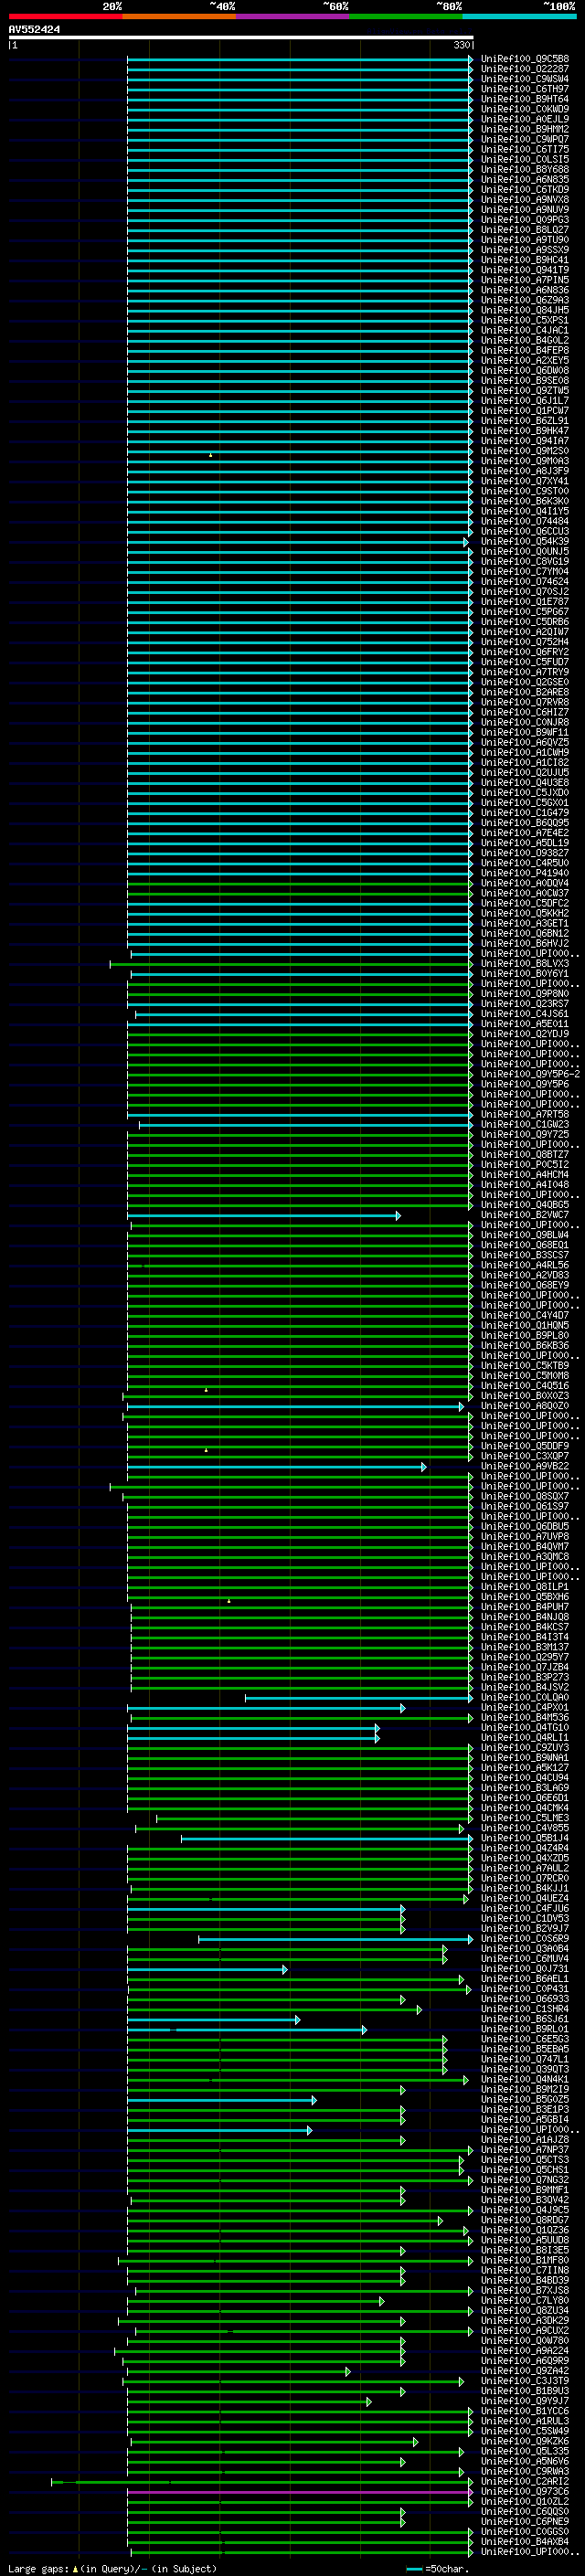Select hit label UniRef100_Q9BLW4
Screen dimensions: 585x2576
[x=524, y=1234]
